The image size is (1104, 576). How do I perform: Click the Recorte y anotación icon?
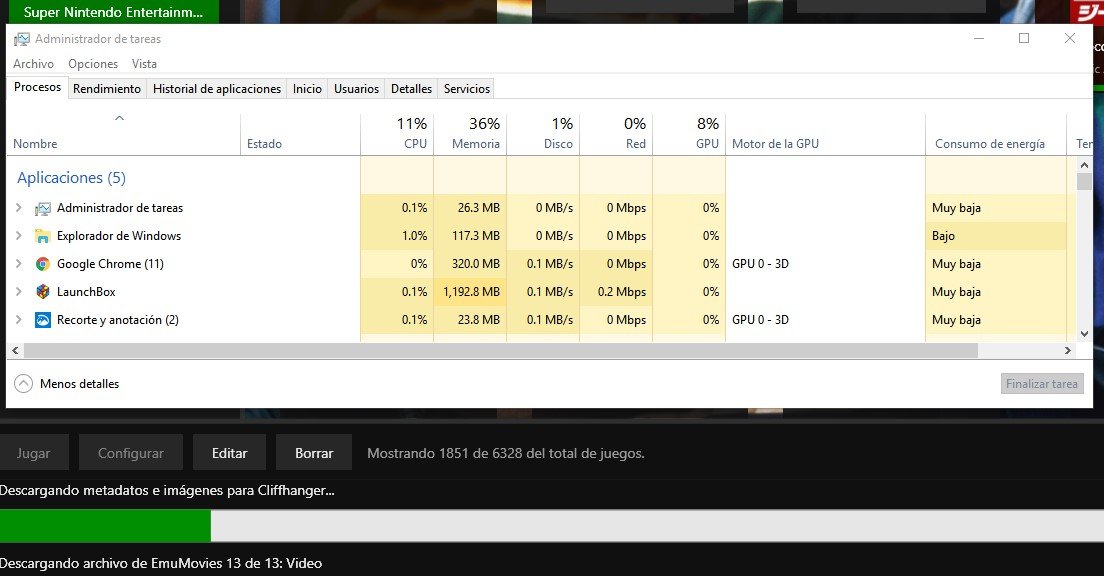click(x=43, y=320)
